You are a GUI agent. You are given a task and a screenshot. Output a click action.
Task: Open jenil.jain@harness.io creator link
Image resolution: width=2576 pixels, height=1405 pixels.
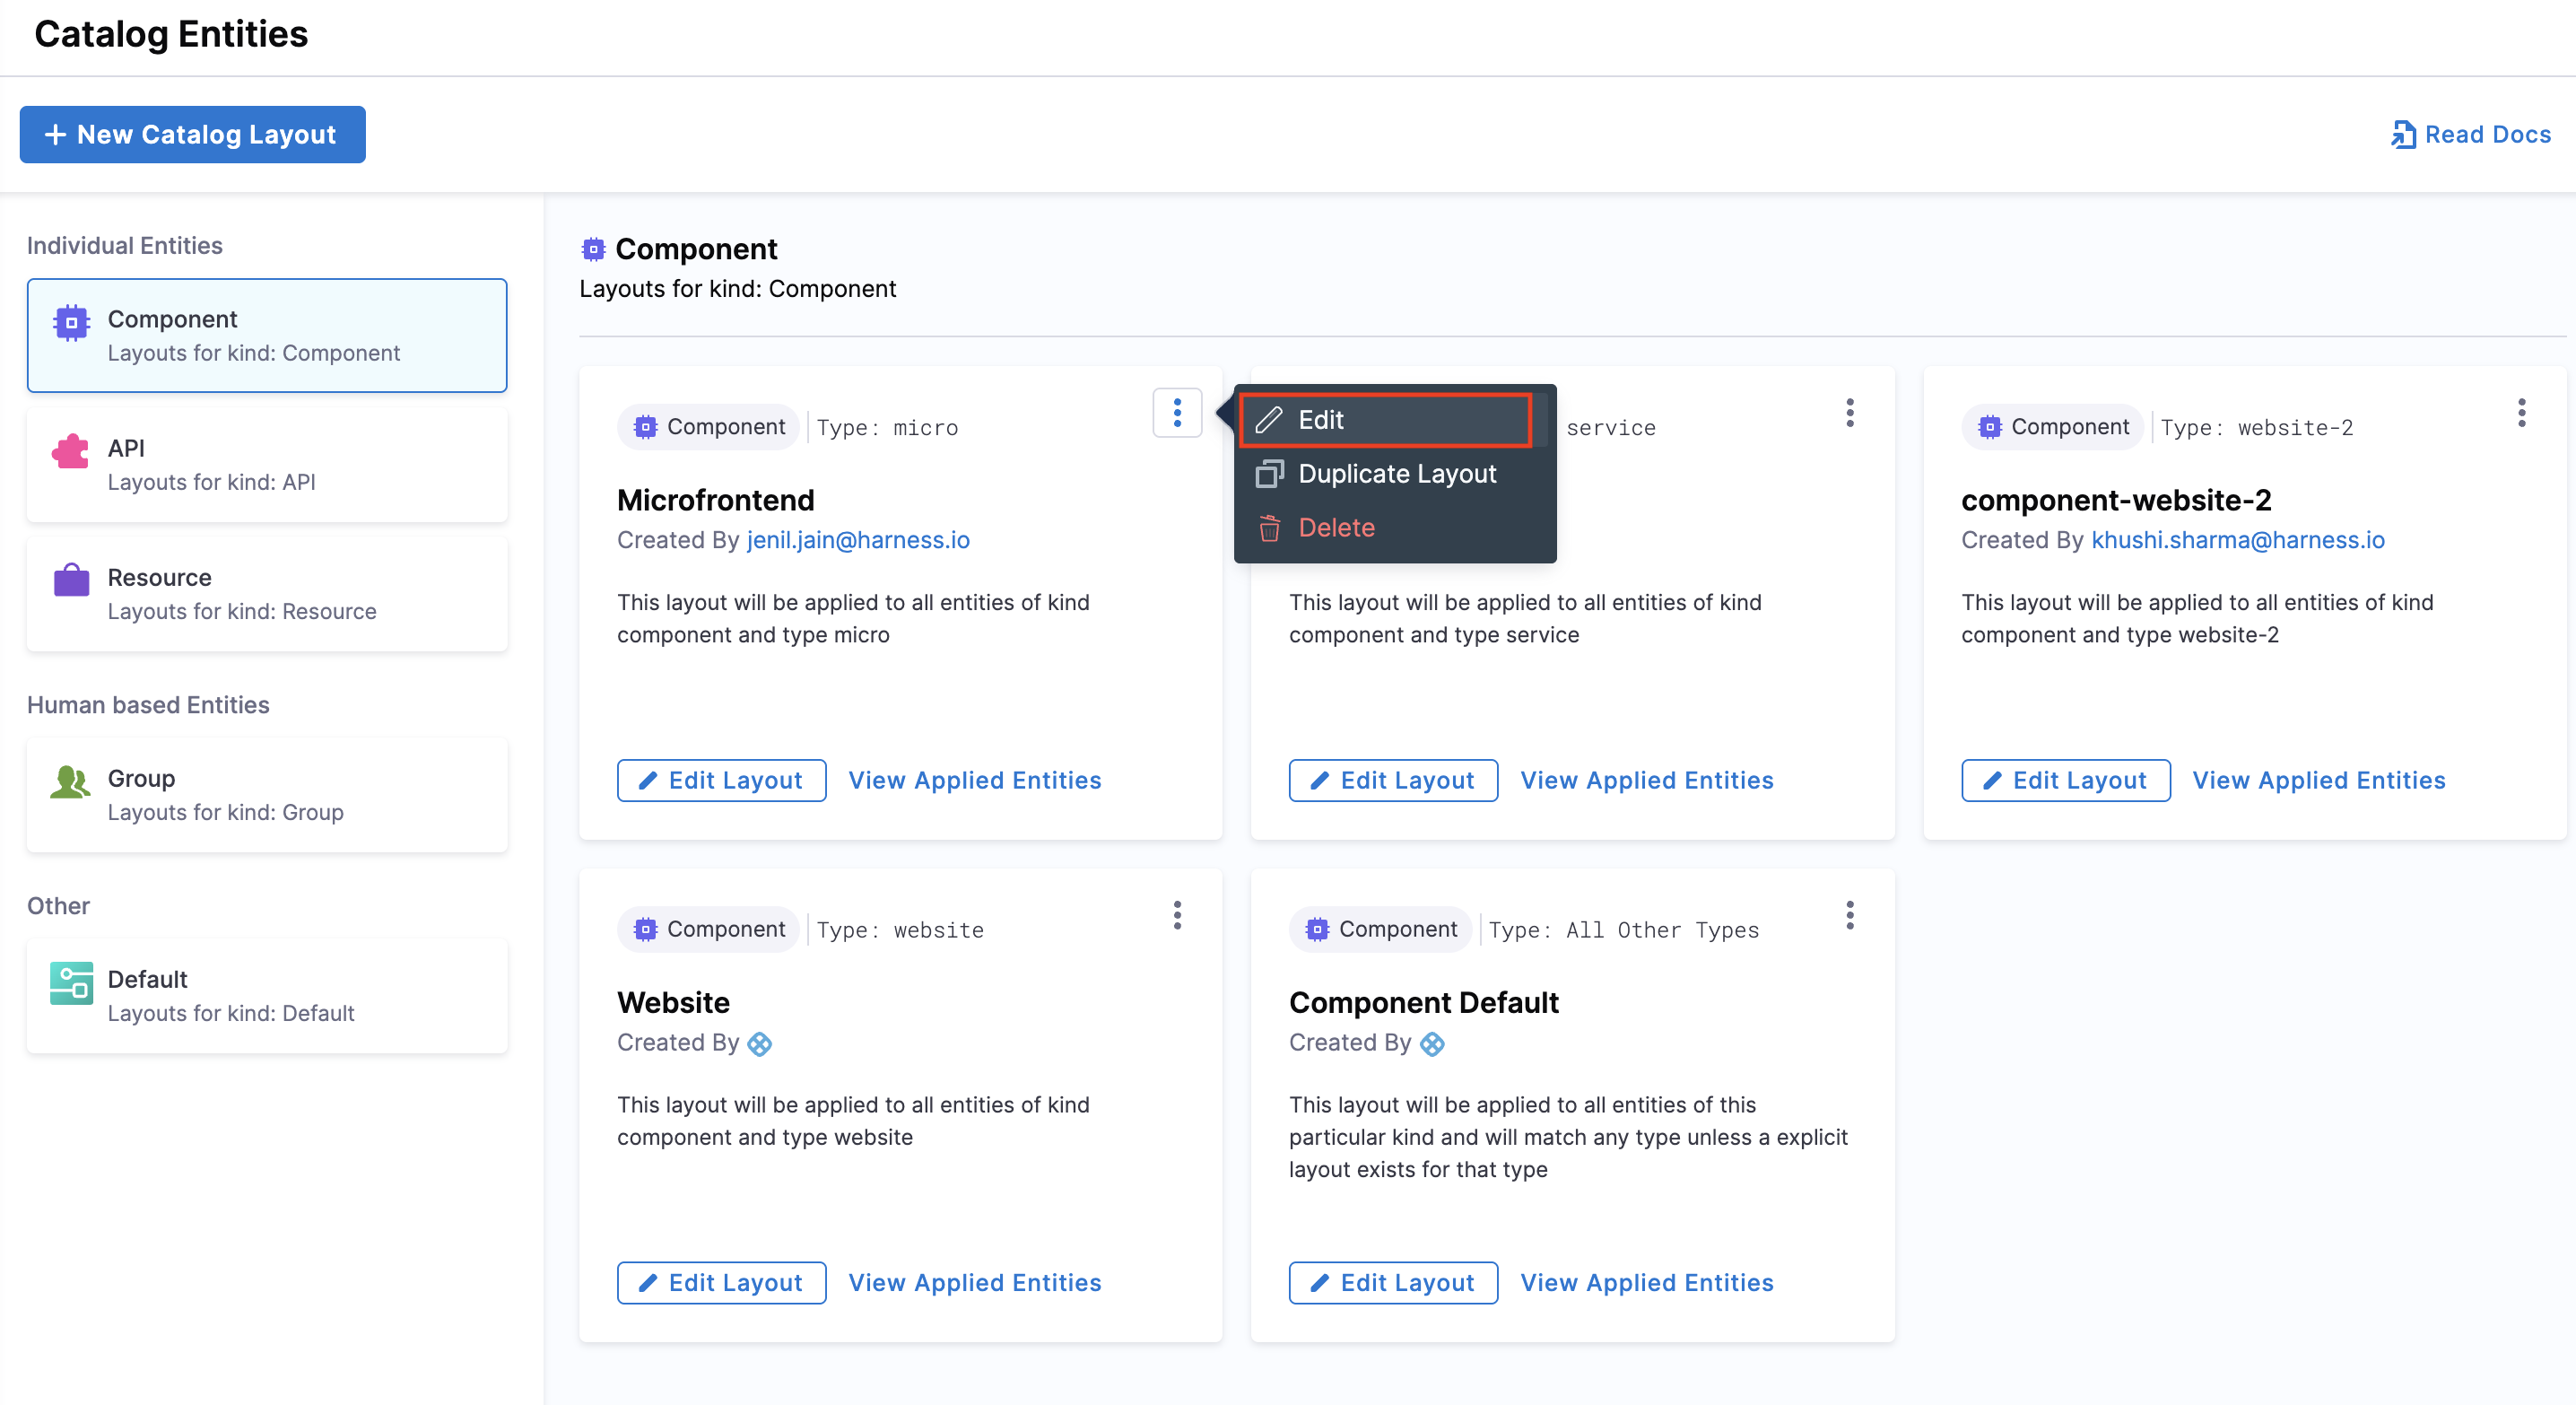point(858,540)
